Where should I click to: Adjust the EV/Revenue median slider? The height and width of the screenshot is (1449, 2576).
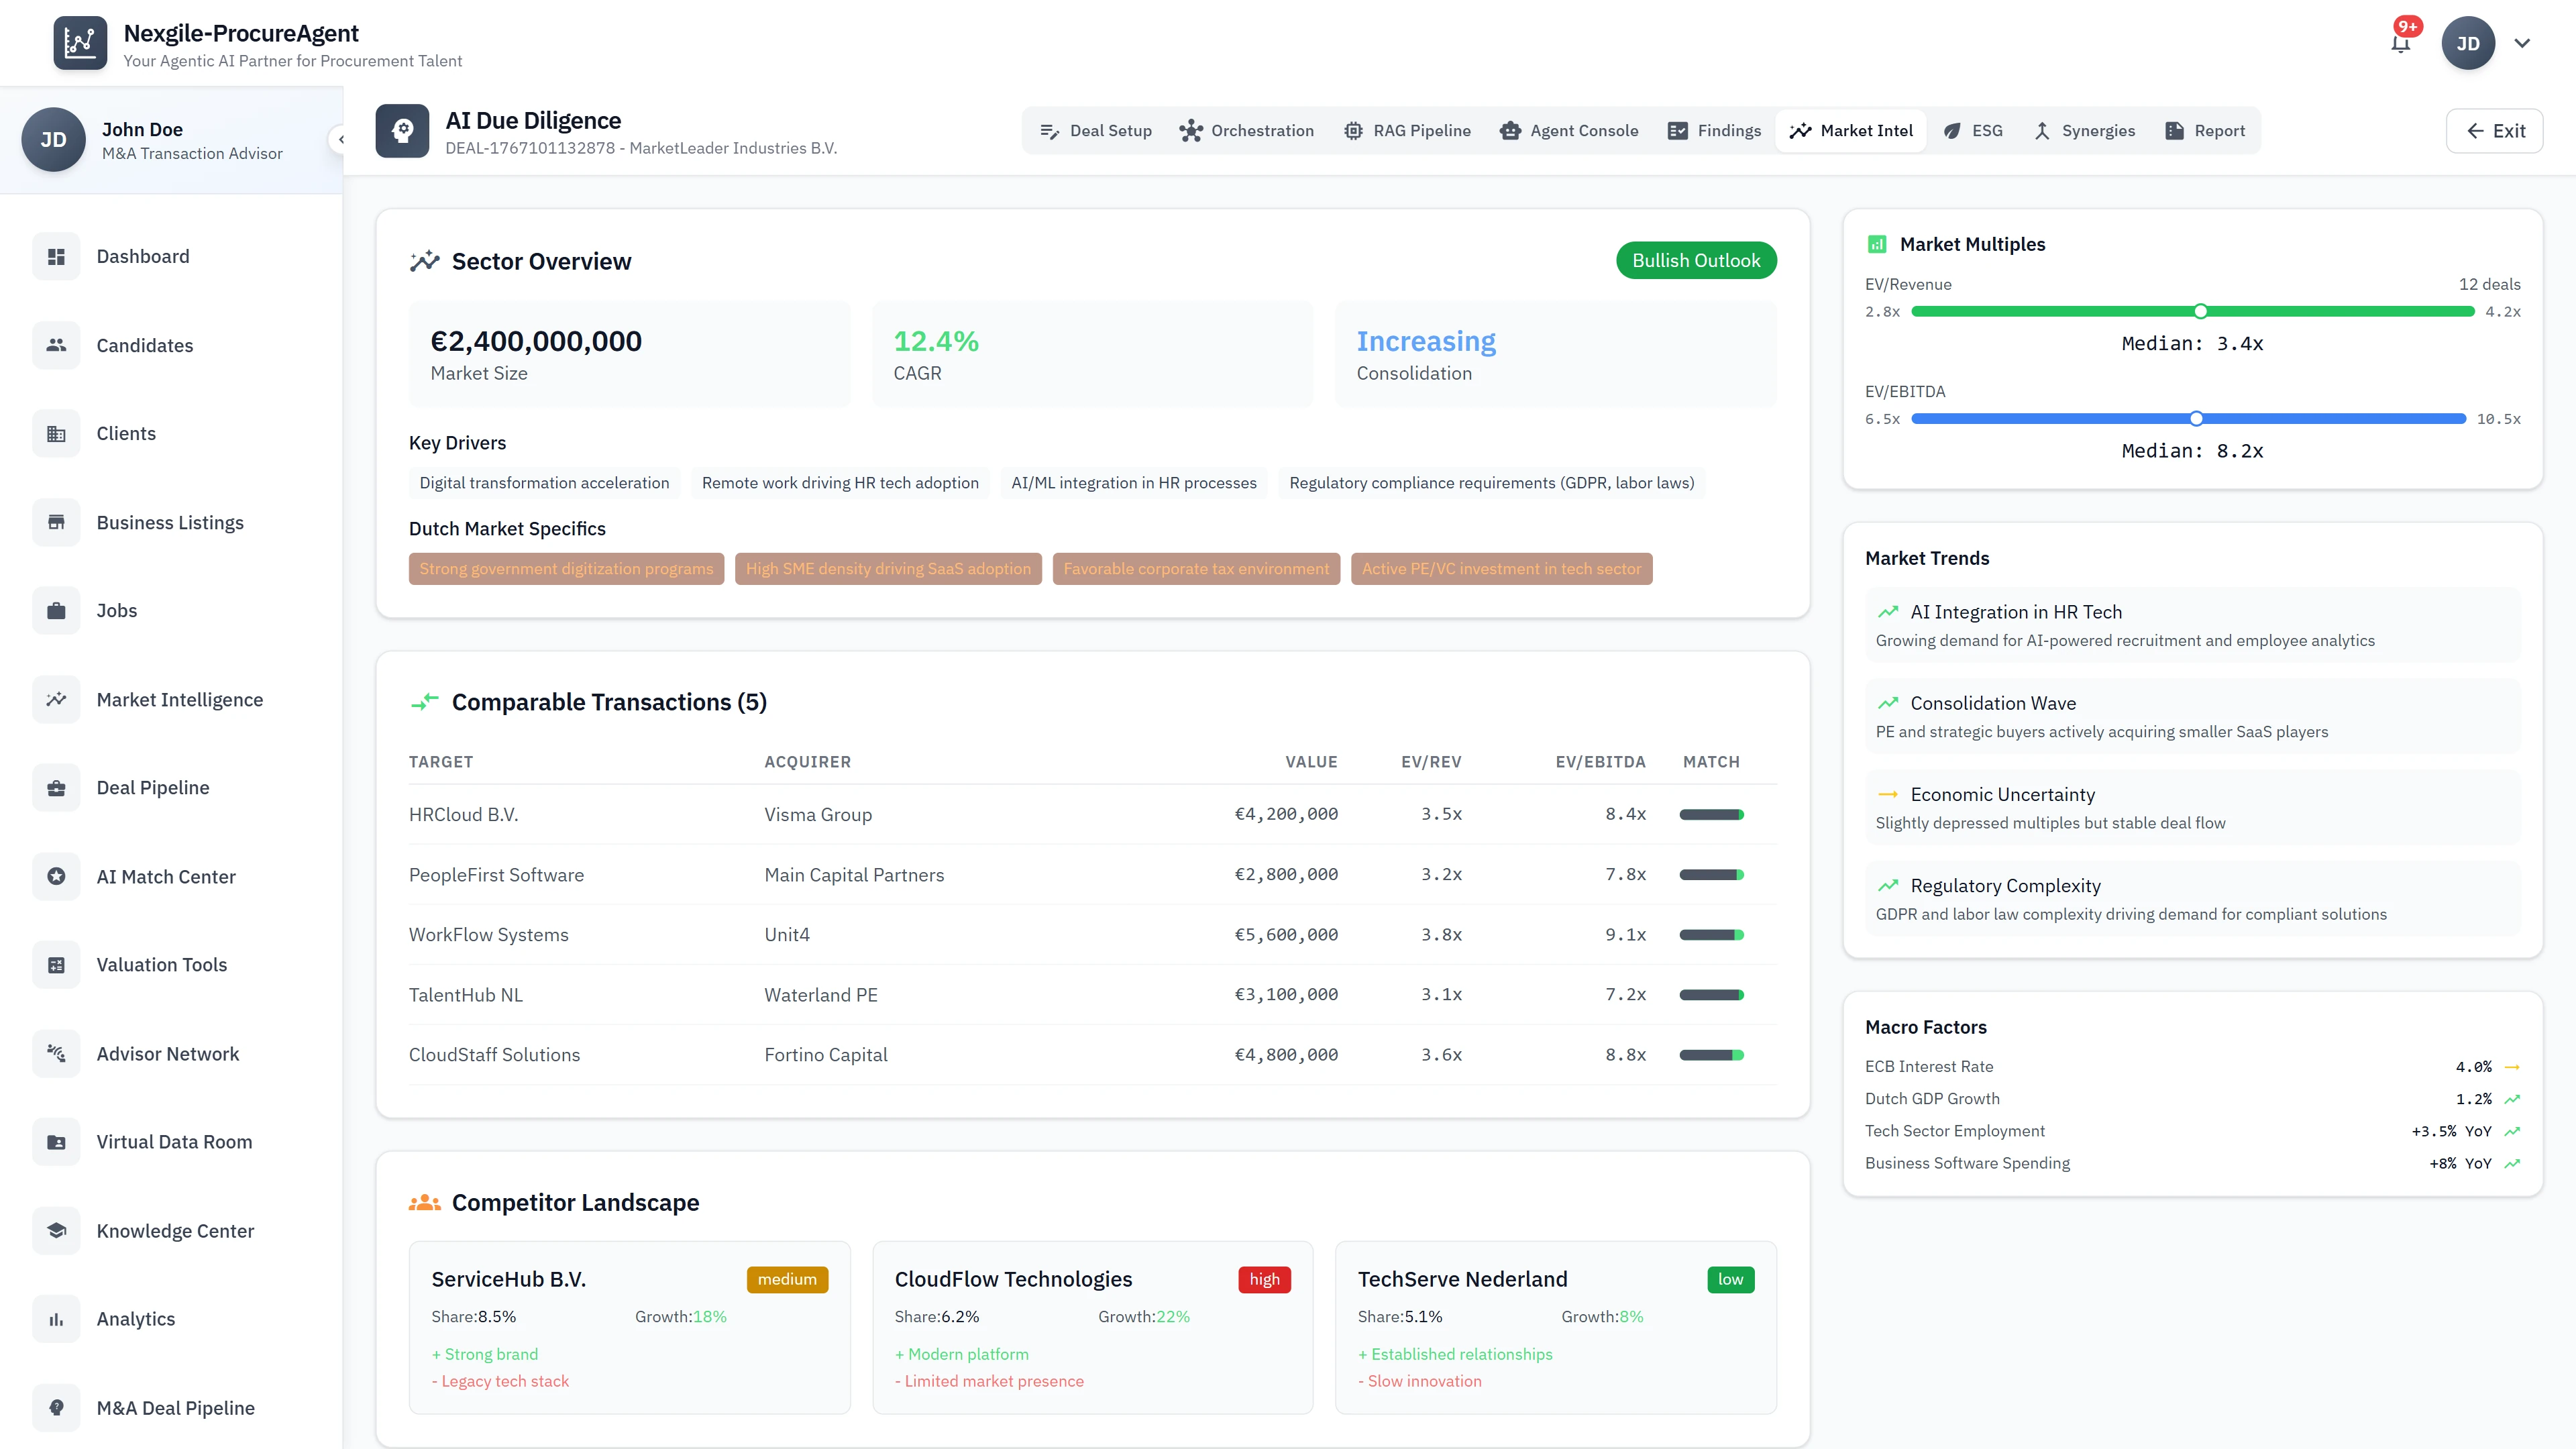pos(2200,311)
